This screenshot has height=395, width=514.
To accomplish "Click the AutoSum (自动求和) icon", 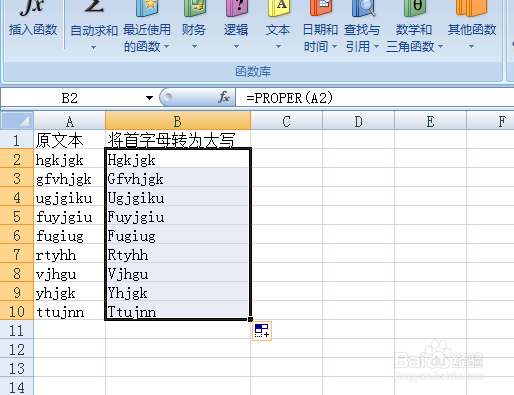I will click(94, 7).
